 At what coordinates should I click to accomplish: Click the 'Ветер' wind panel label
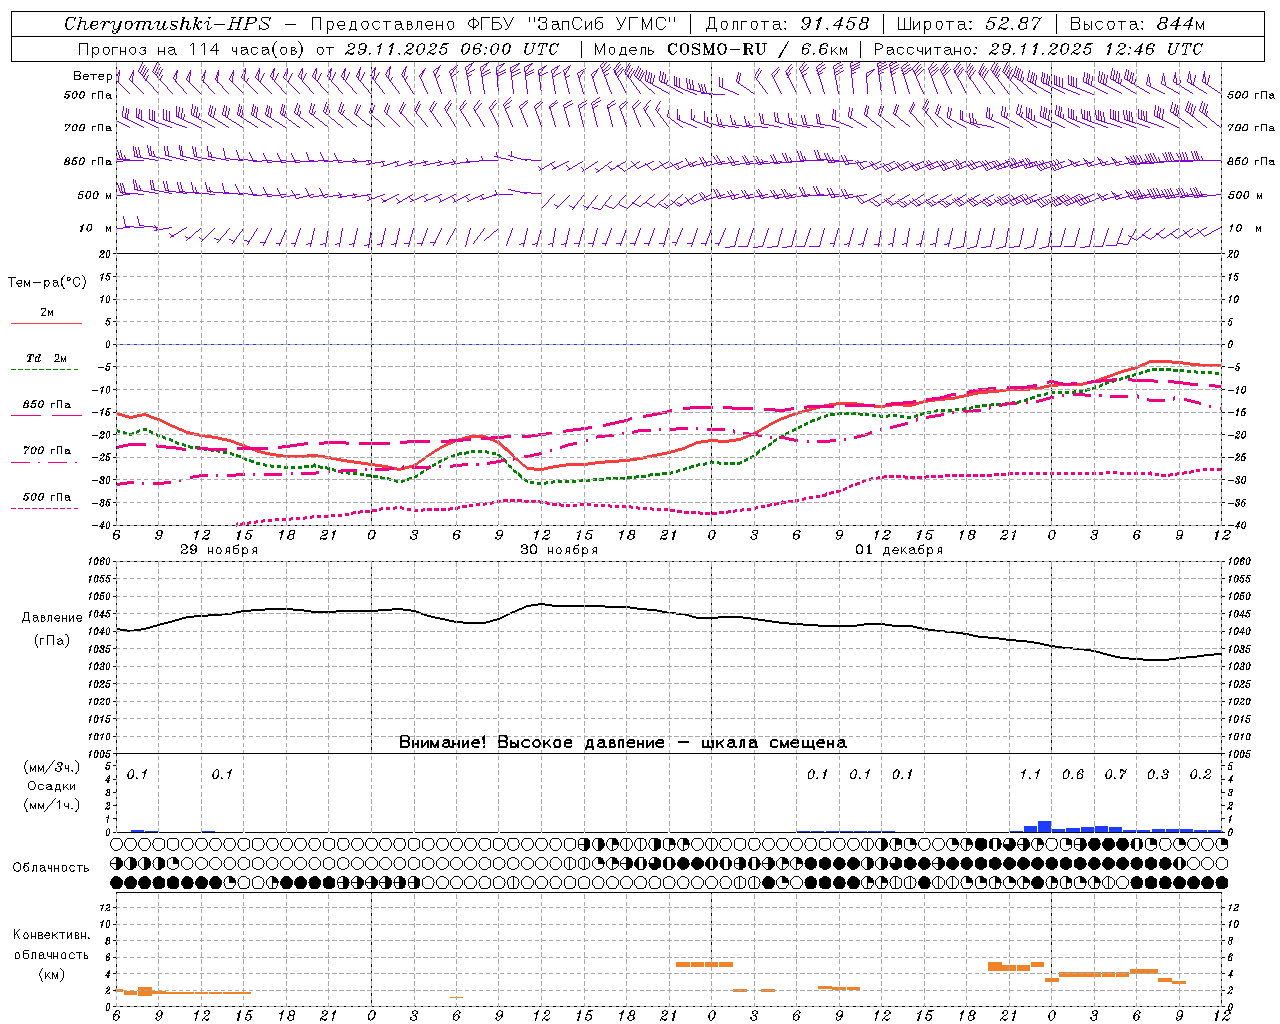(x=92, y=76)
